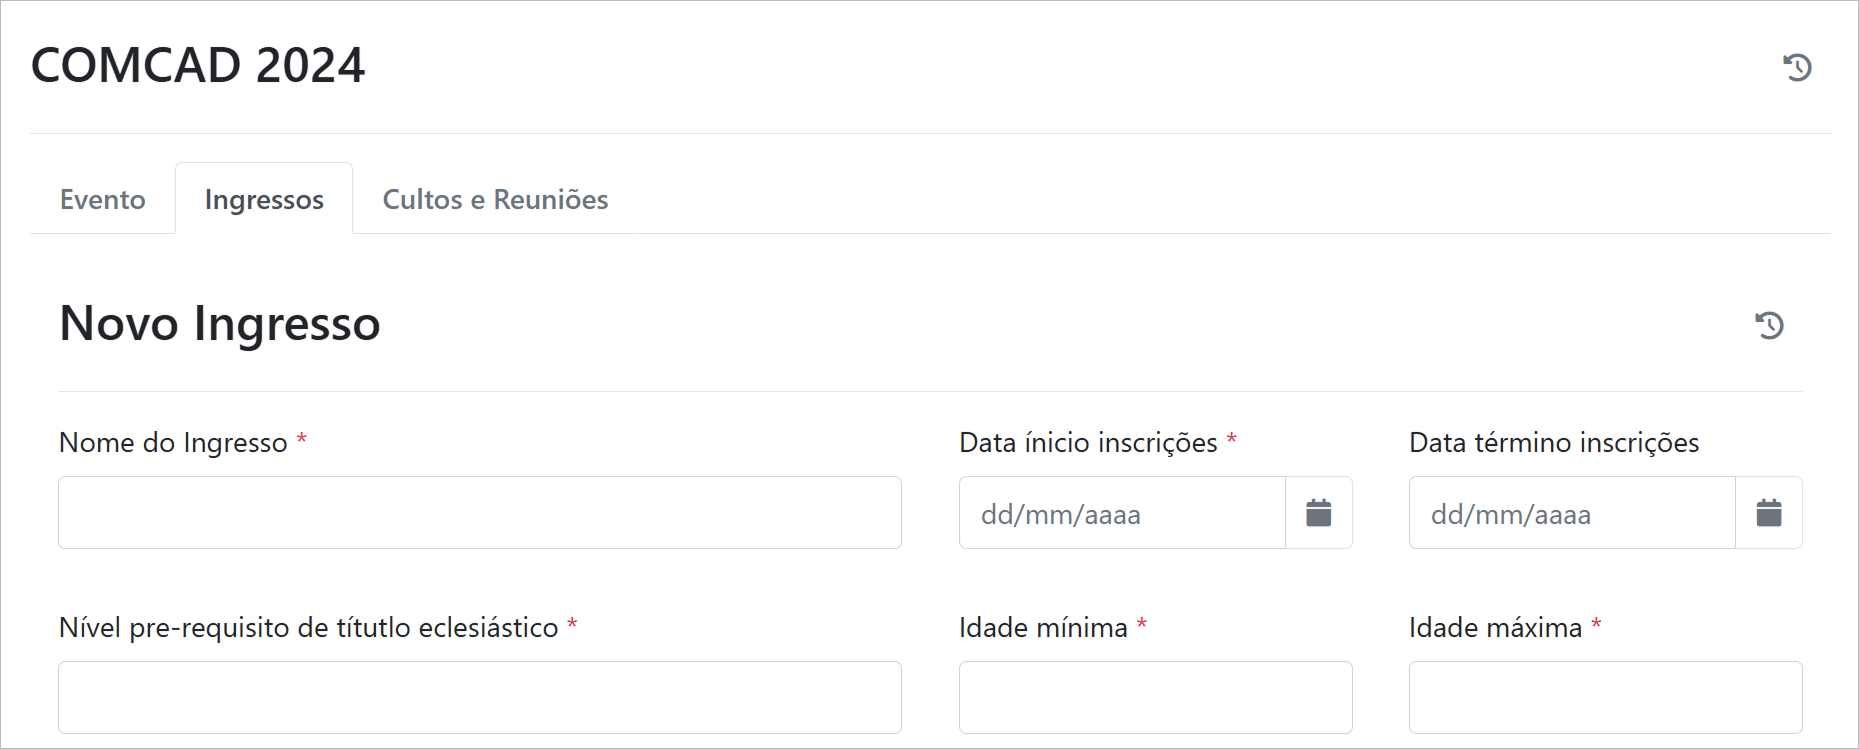Open the history icon beside COMCAD 2024
1859x749 pixels.
pyautogui.click(x=1797, y=67)
